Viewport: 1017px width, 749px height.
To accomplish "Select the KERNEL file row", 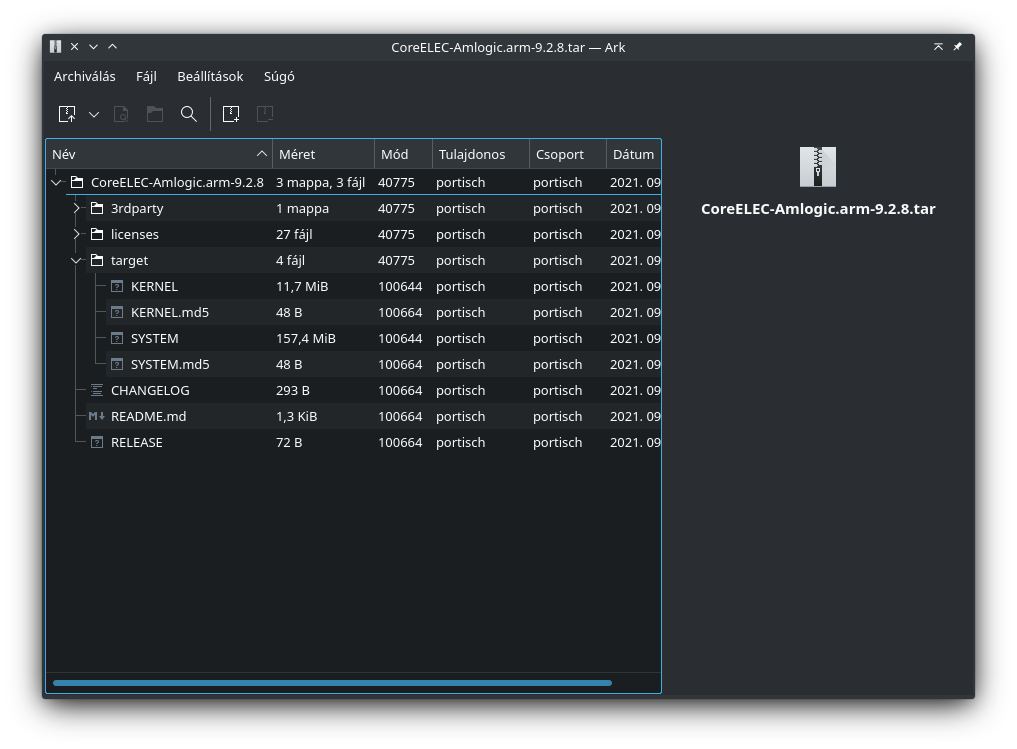I will pos(353,286).
